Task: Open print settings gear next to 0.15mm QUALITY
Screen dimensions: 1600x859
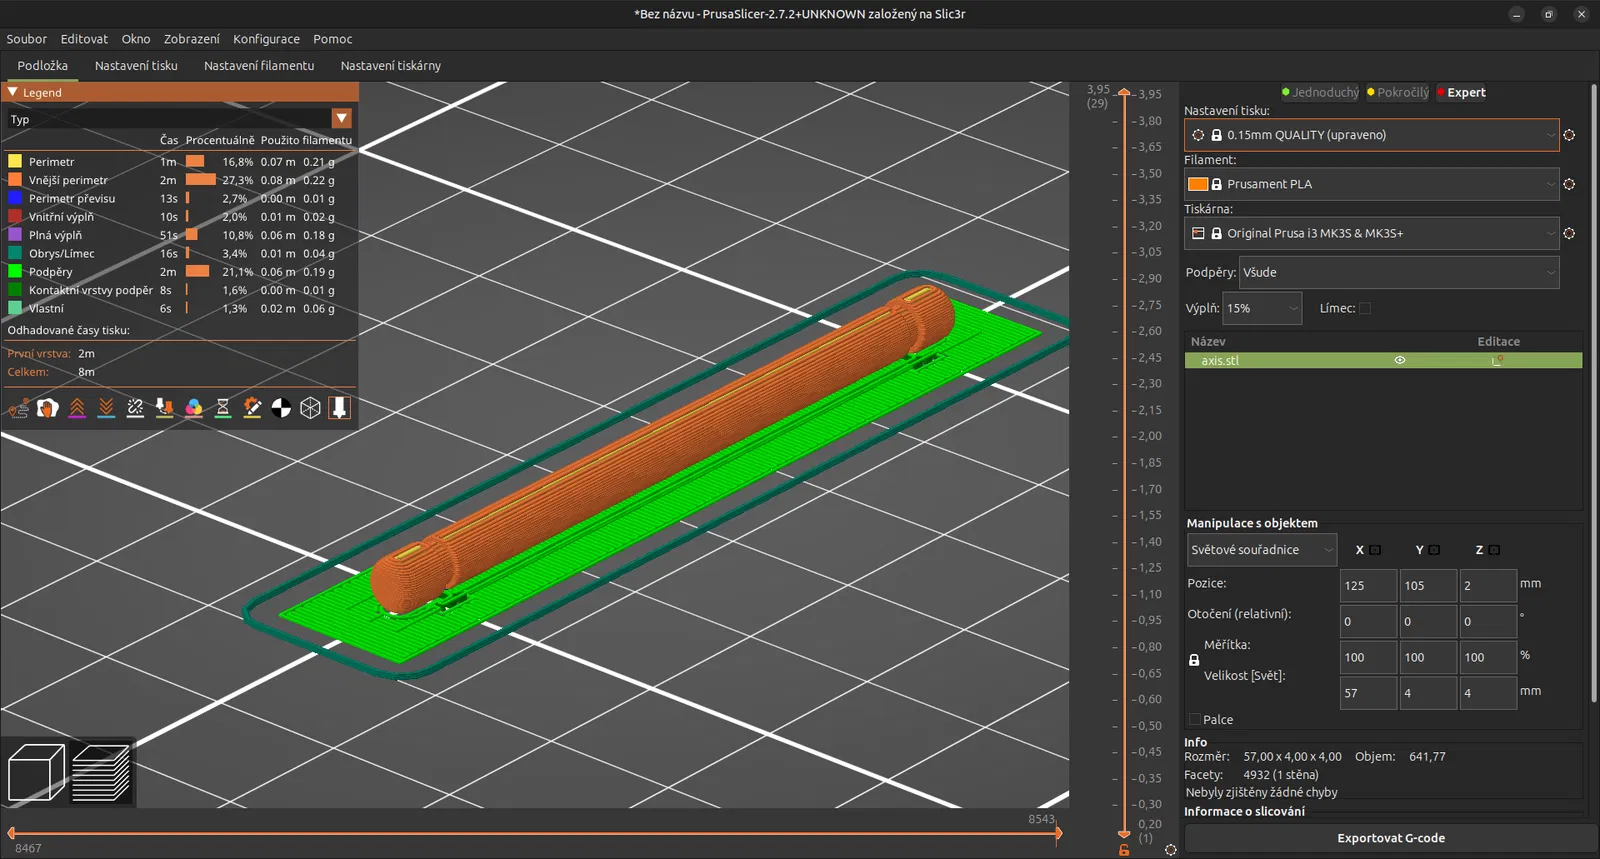Action: (x=1569, y=135)
